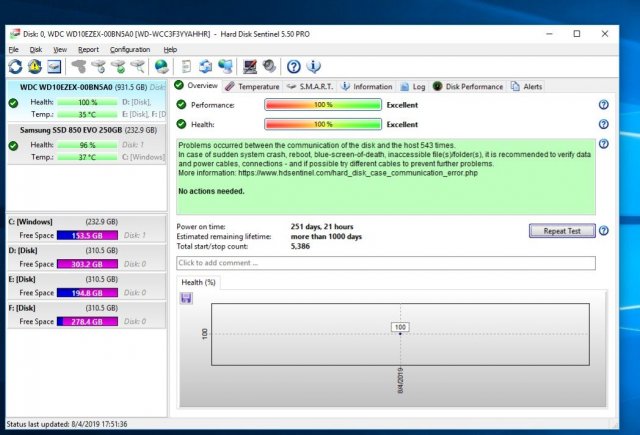Select the F: [Disk] partition entry
640x435 pixels.
pos(87,315)
